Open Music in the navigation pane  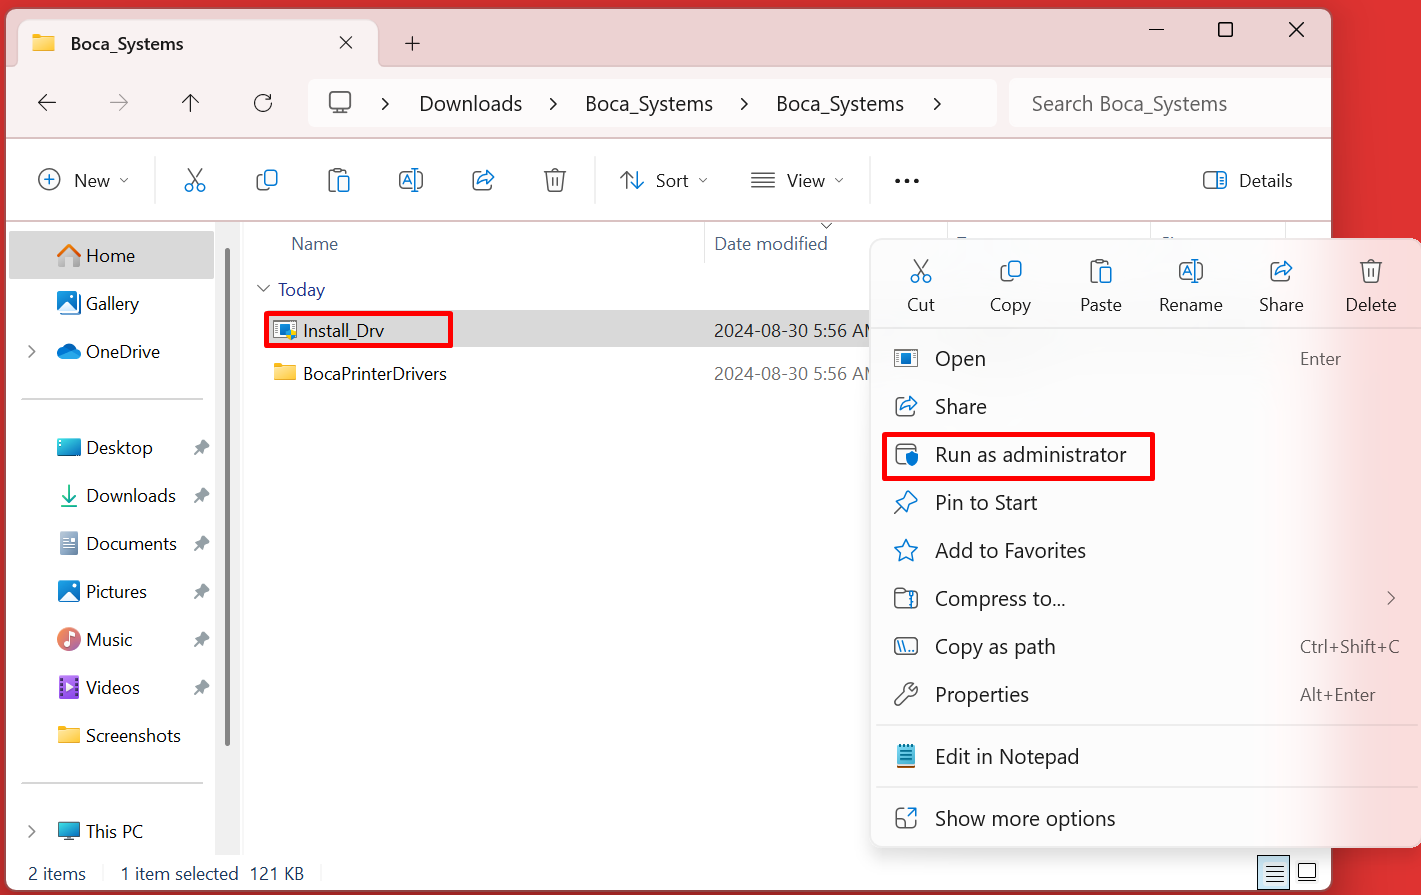pos(111,640)
